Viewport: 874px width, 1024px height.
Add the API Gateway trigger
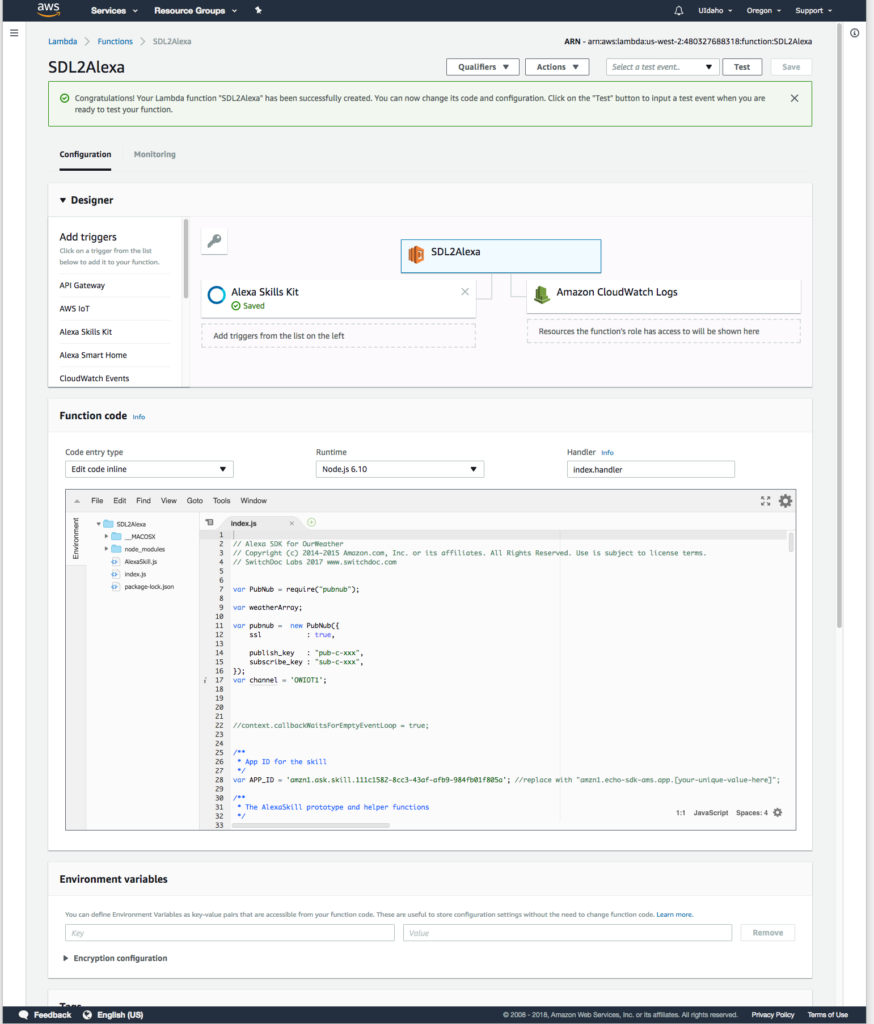(82, 285)
